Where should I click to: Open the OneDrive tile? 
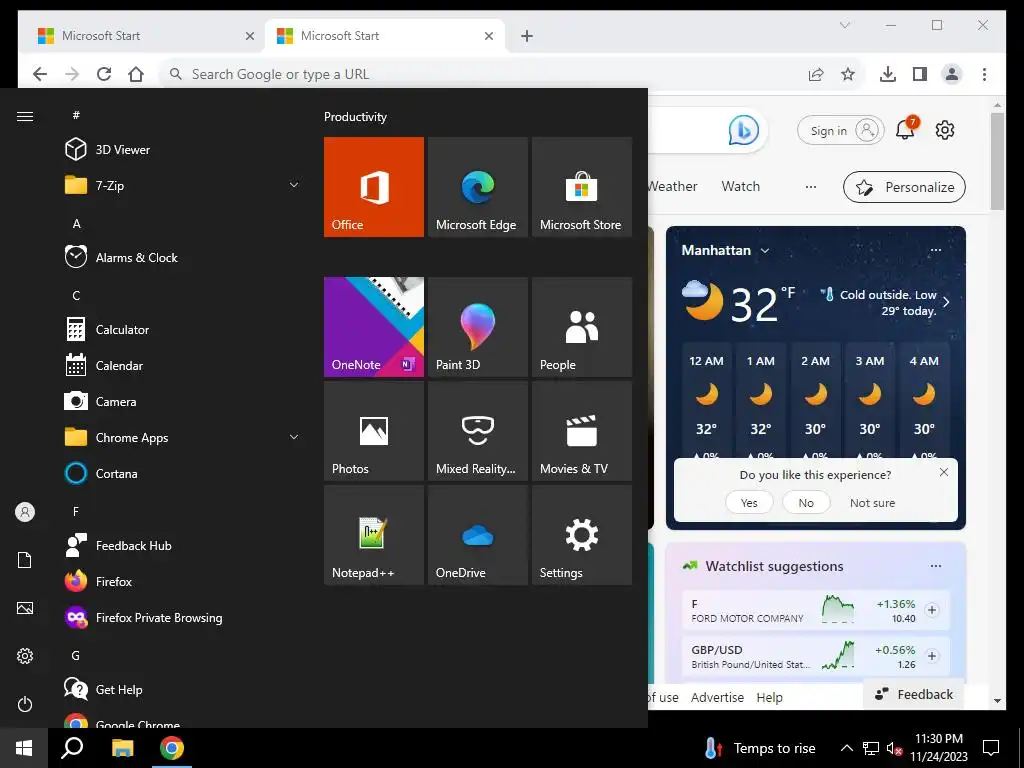[477, 535]
